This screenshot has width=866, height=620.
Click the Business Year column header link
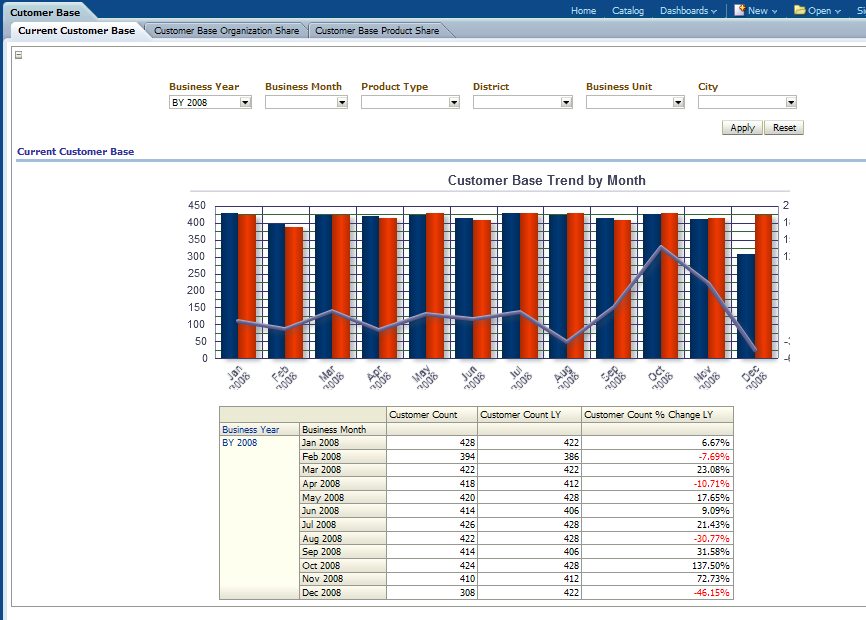click(250, 429)
